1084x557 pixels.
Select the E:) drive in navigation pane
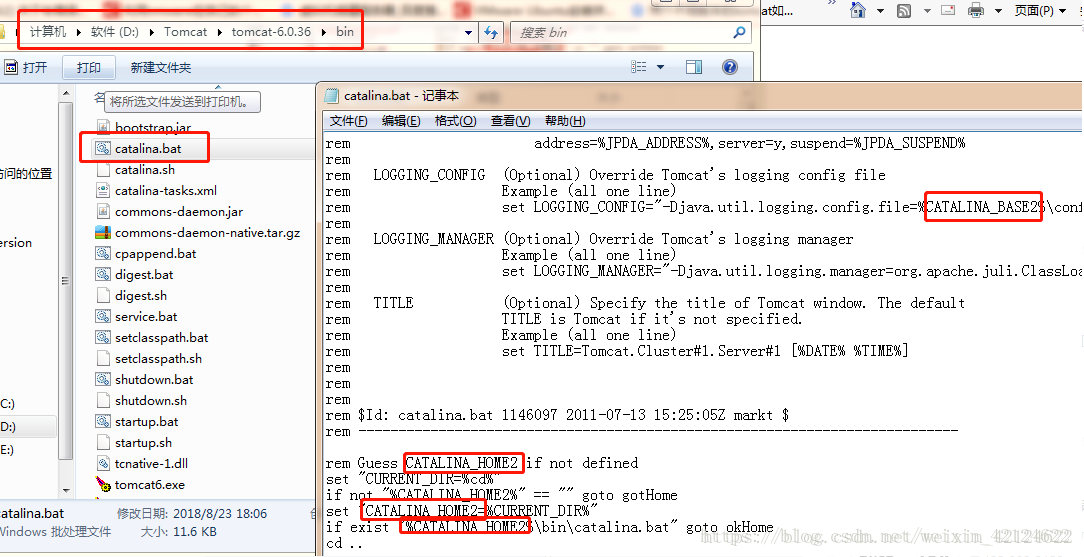click(x=7, y=450)
